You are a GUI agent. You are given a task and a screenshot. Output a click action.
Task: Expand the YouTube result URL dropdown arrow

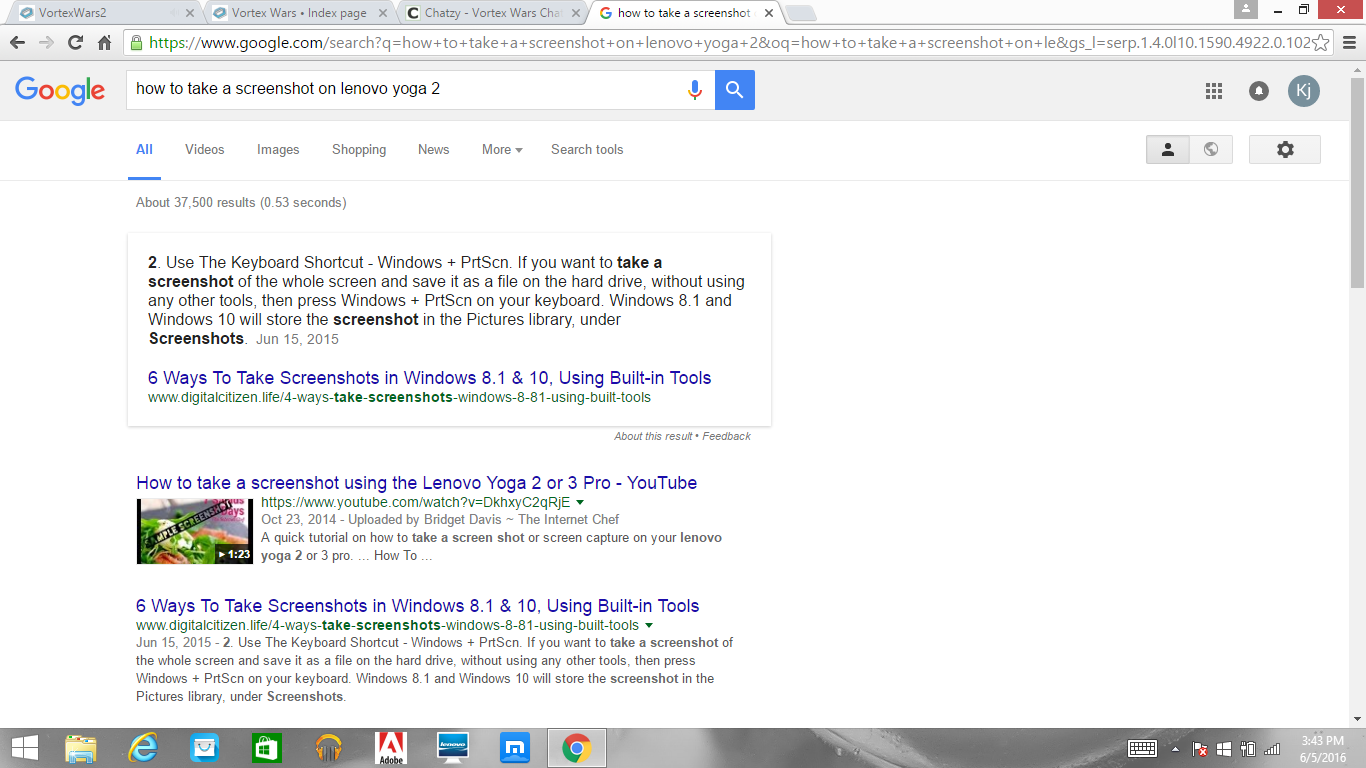click(x=580, y=502)
